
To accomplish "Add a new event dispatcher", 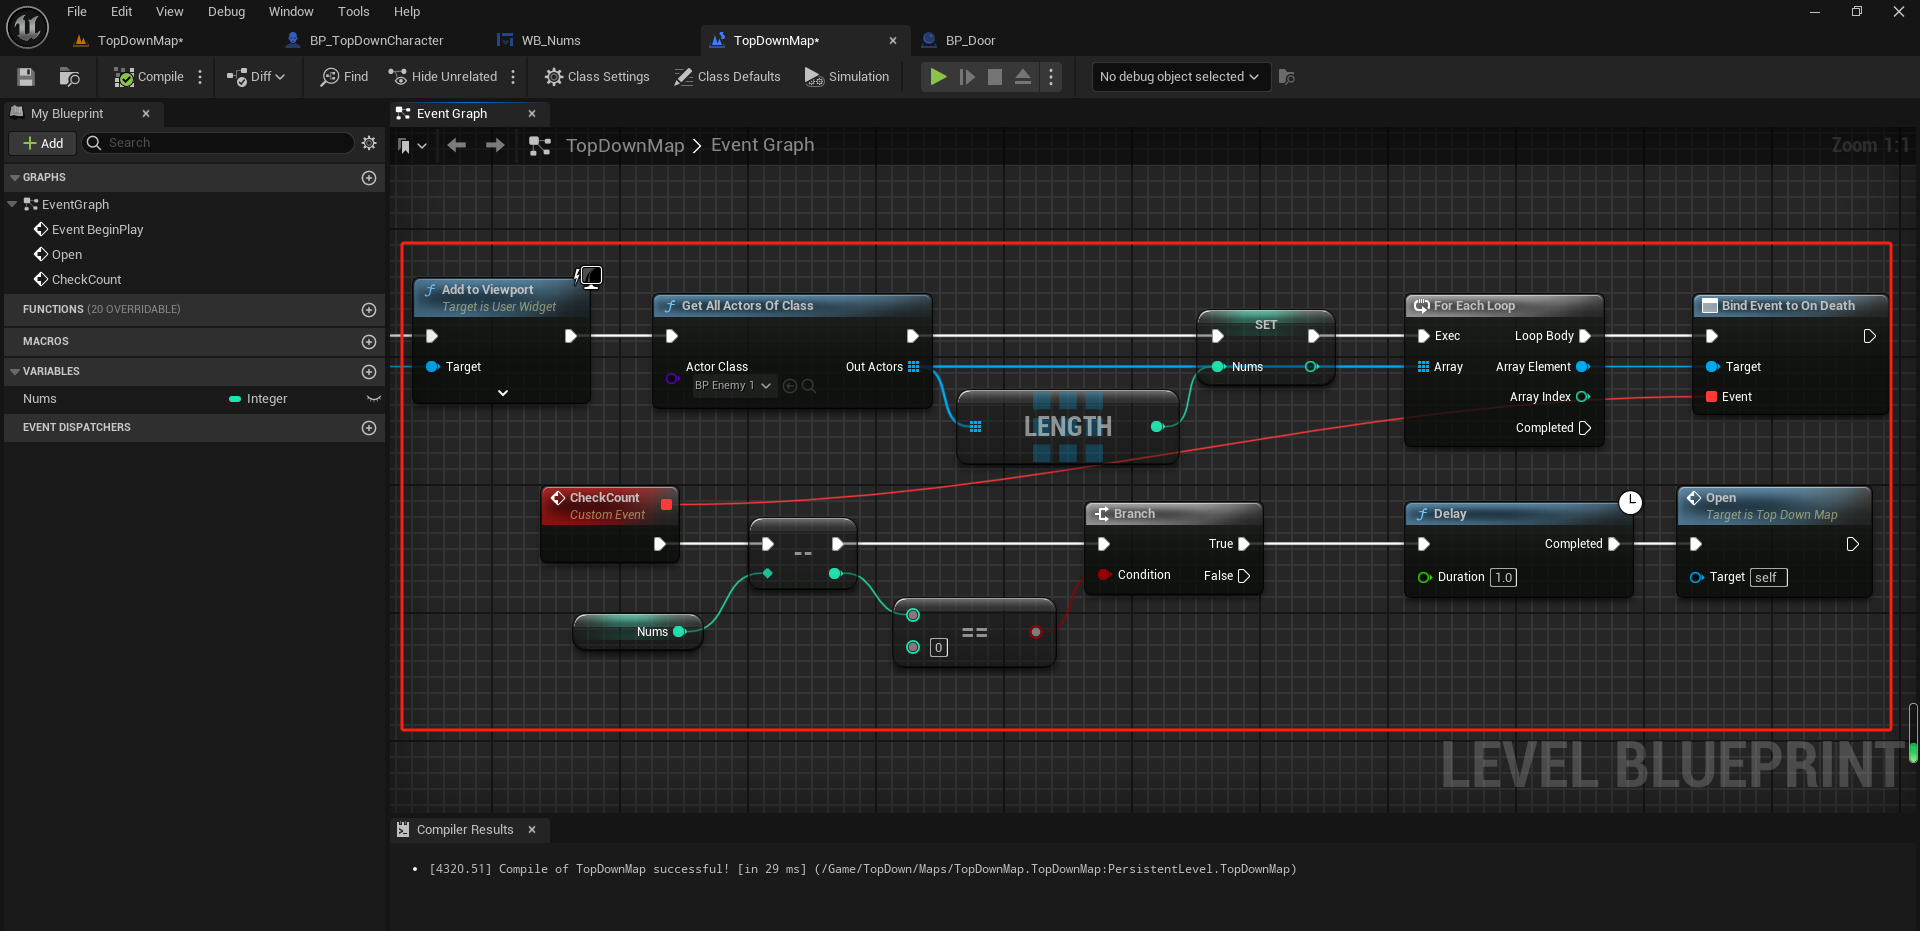I will [369, 428].
